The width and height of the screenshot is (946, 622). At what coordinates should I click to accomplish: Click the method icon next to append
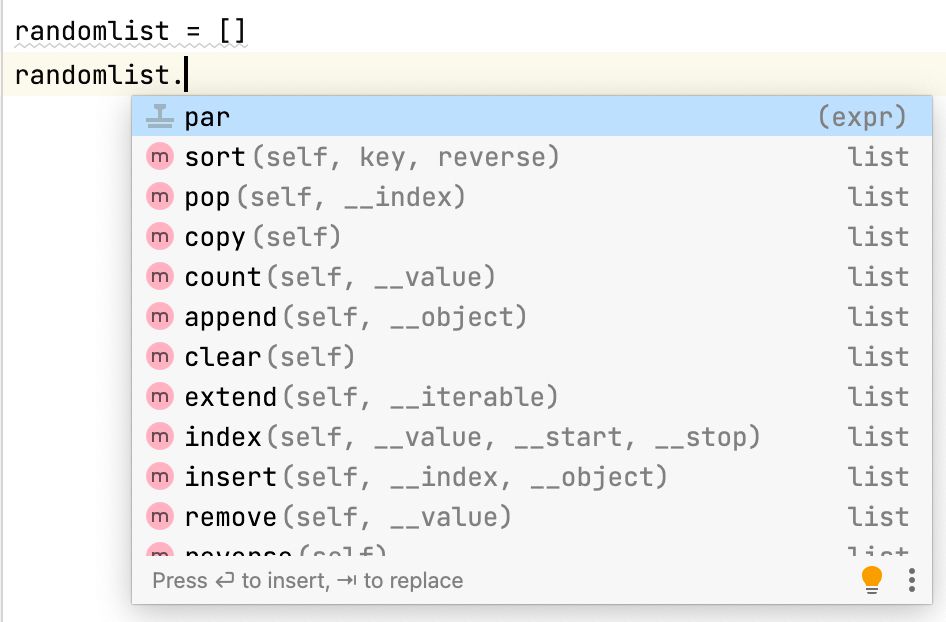tap(160, 317)
